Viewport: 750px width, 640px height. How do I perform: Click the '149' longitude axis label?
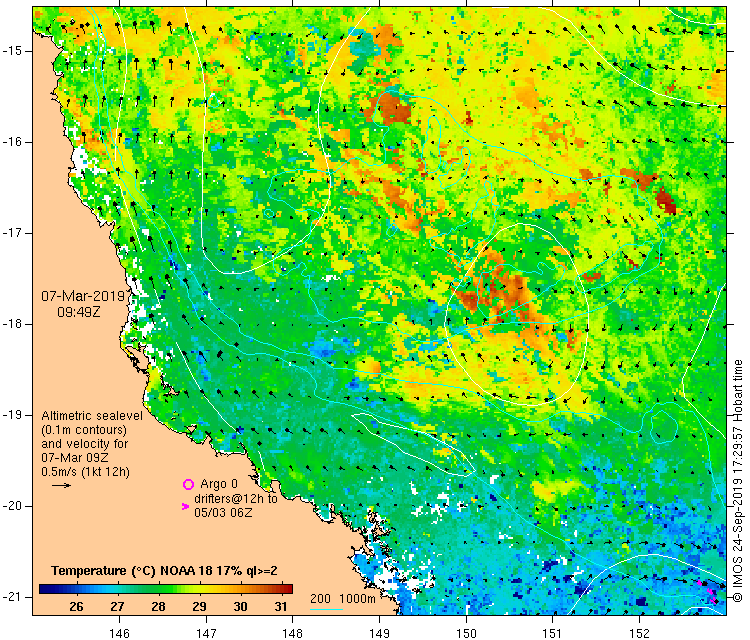tap(379, 633)
